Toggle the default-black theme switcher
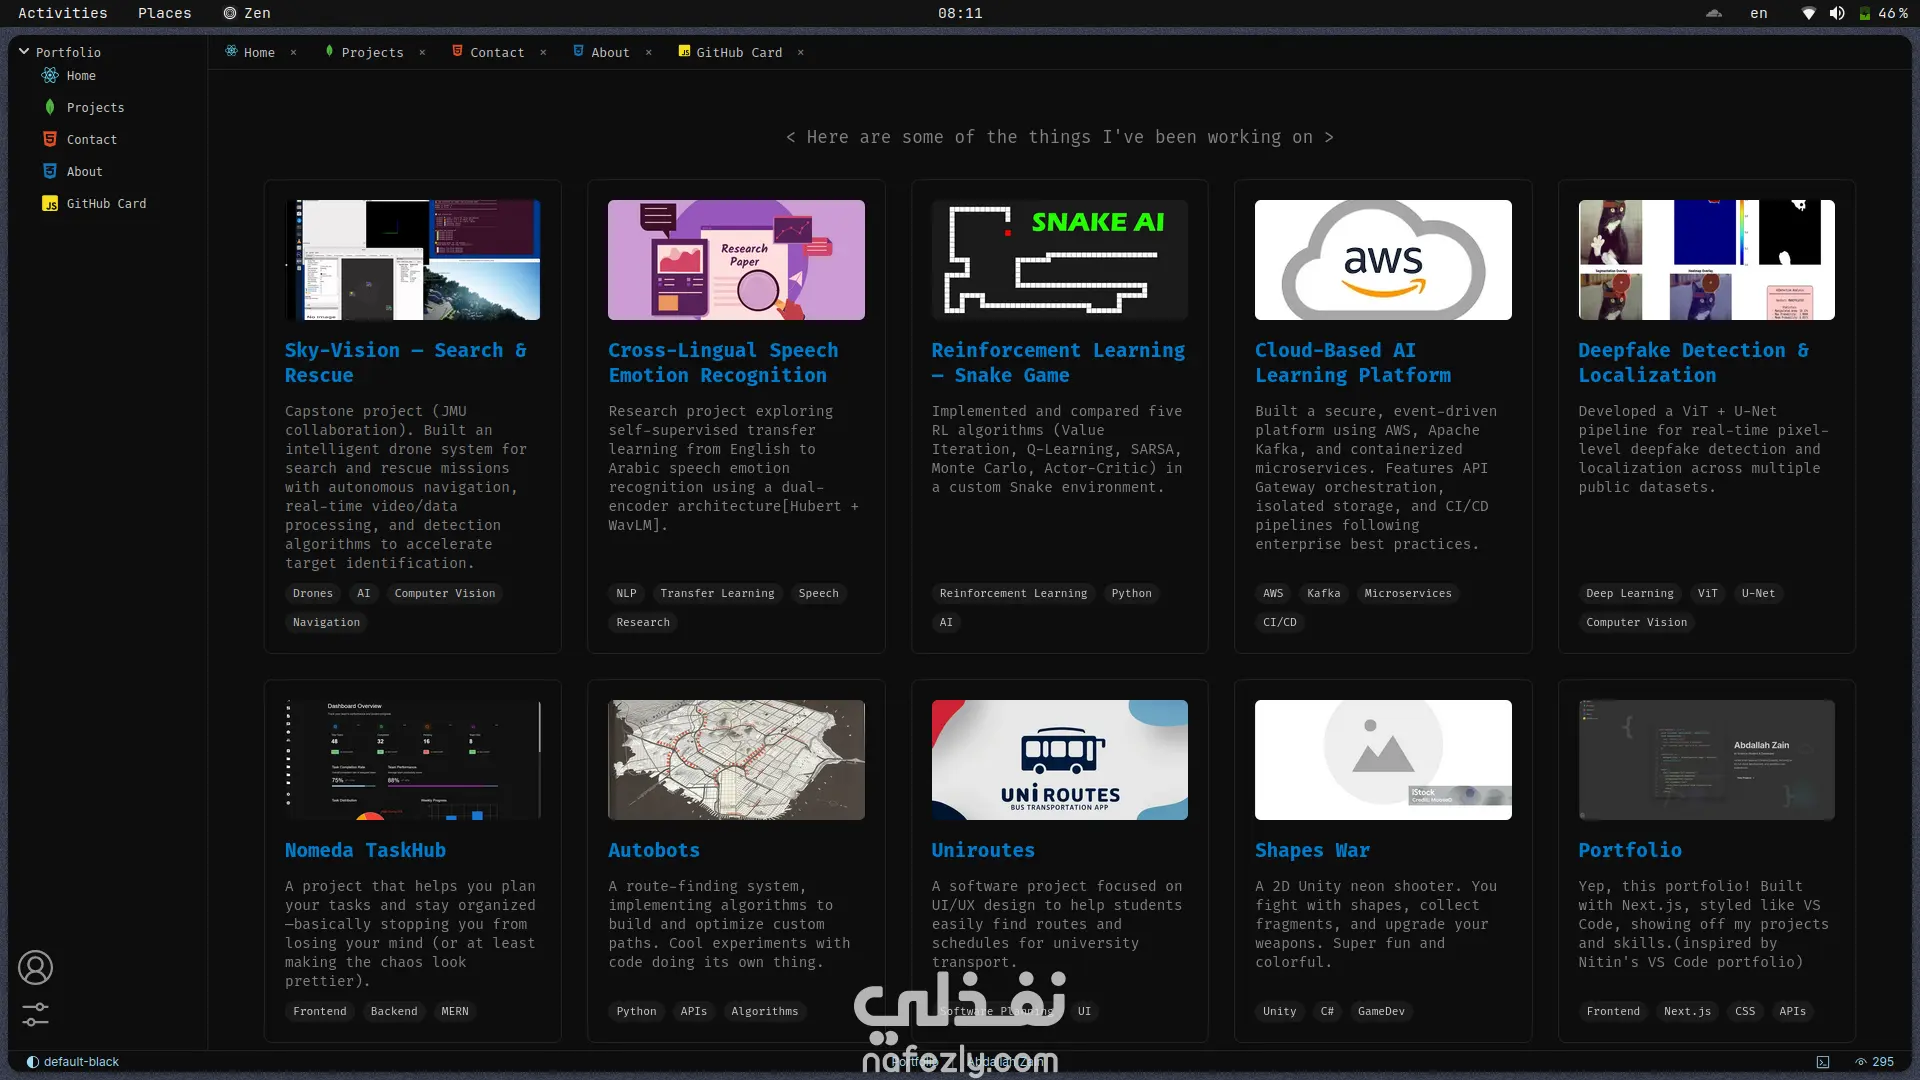The width and height of the screenshot is (1920, 1080). pyautogui.click(x=73, y=1062)
